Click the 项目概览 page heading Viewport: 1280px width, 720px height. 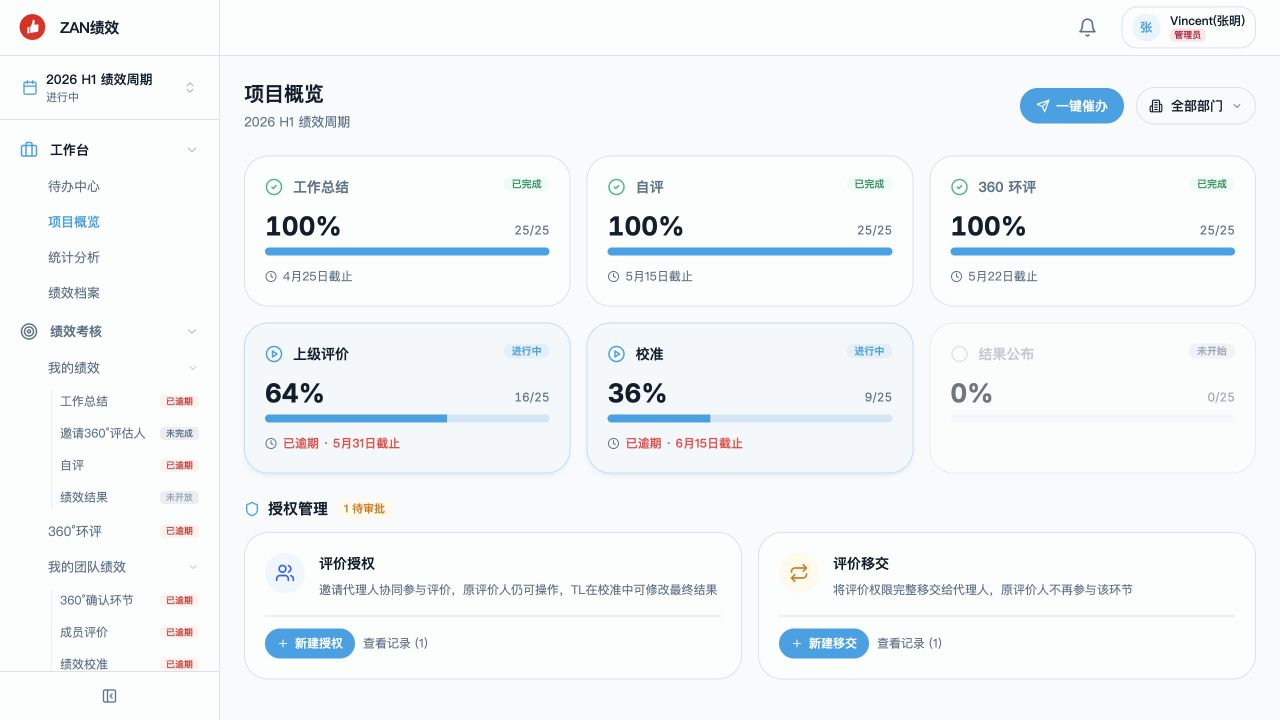point(284,94)
